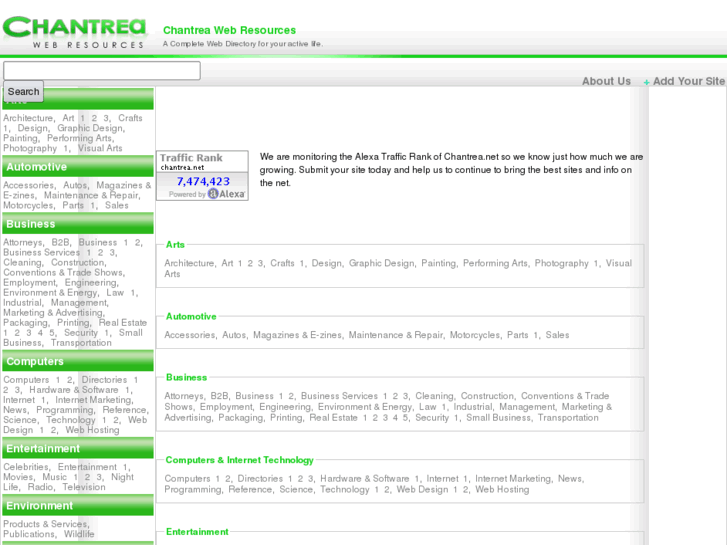Open the green Computers sidebar header

[x=78, y=361]
